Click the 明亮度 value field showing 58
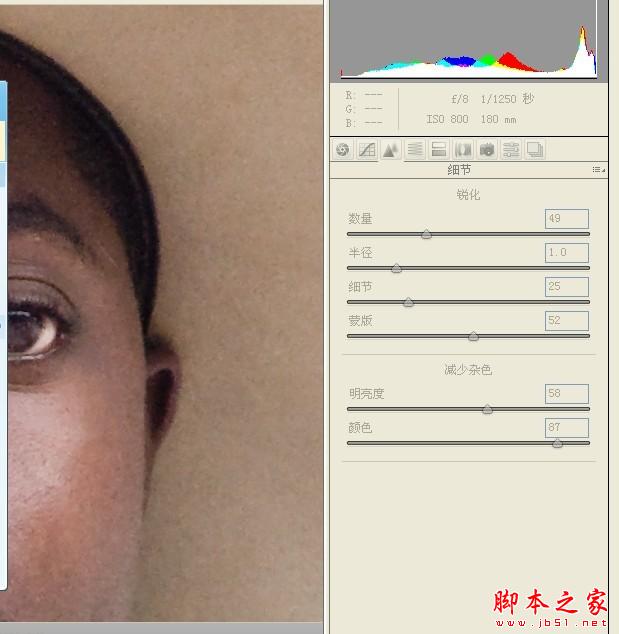Image resolution: width=619 pixels, height=634 pixels. [x=566, y=393]
